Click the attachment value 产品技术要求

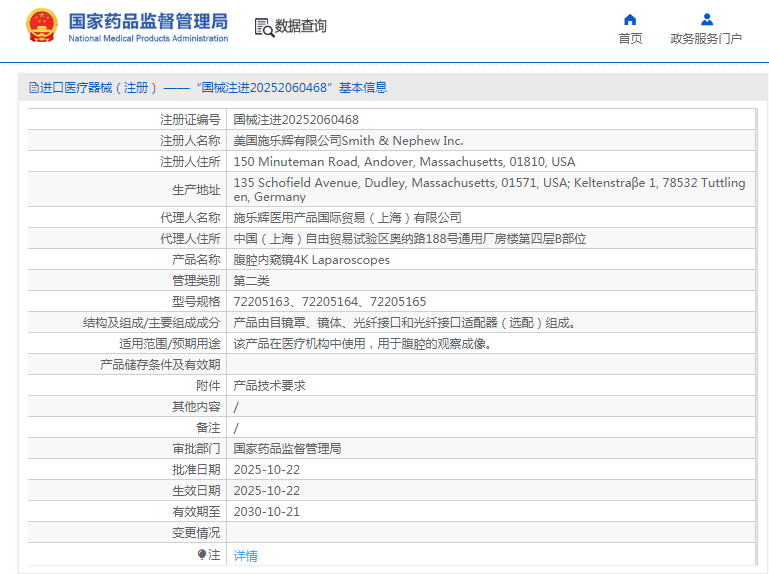point(269,385)
